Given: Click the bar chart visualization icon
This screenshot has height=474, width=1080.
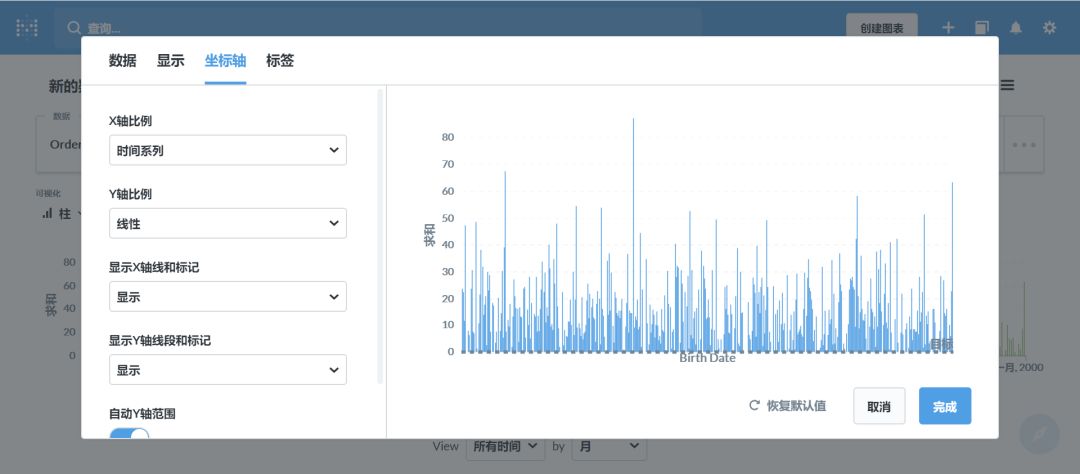Looking at the screenshot, I should [x=47, y=214].
